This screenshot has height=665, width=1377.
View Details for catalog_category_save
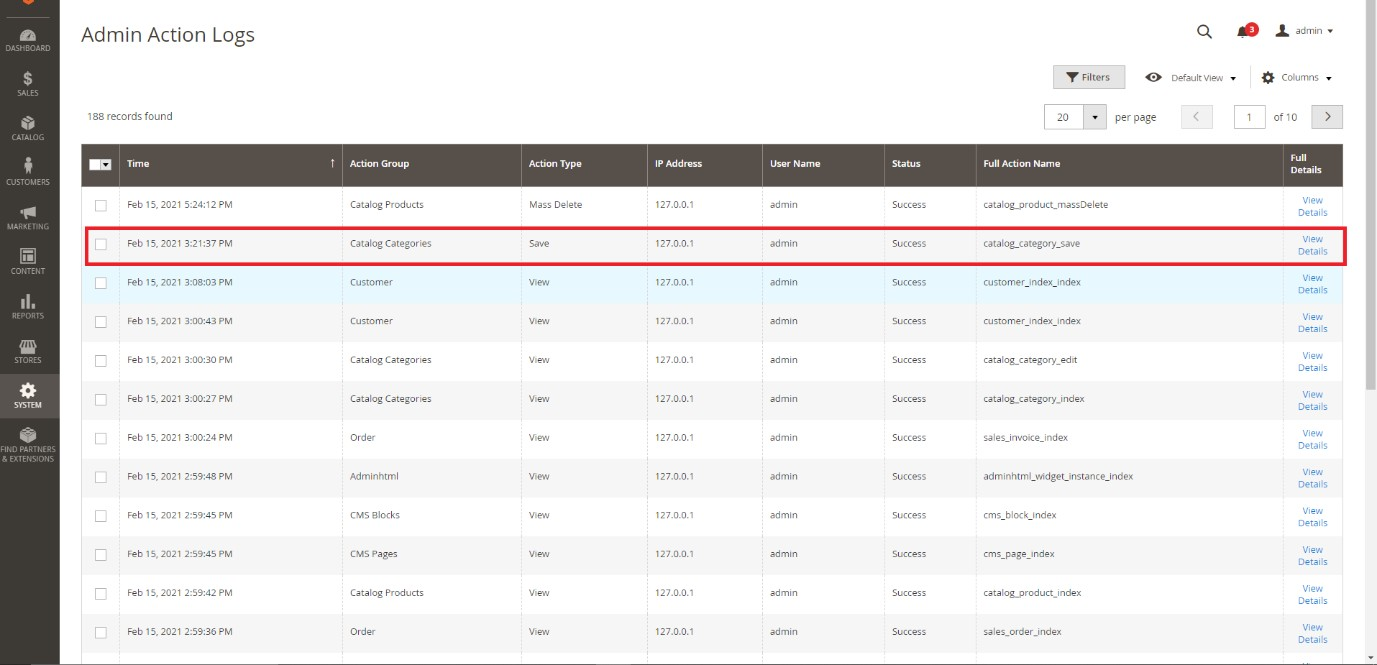(x=1312, y=245)
